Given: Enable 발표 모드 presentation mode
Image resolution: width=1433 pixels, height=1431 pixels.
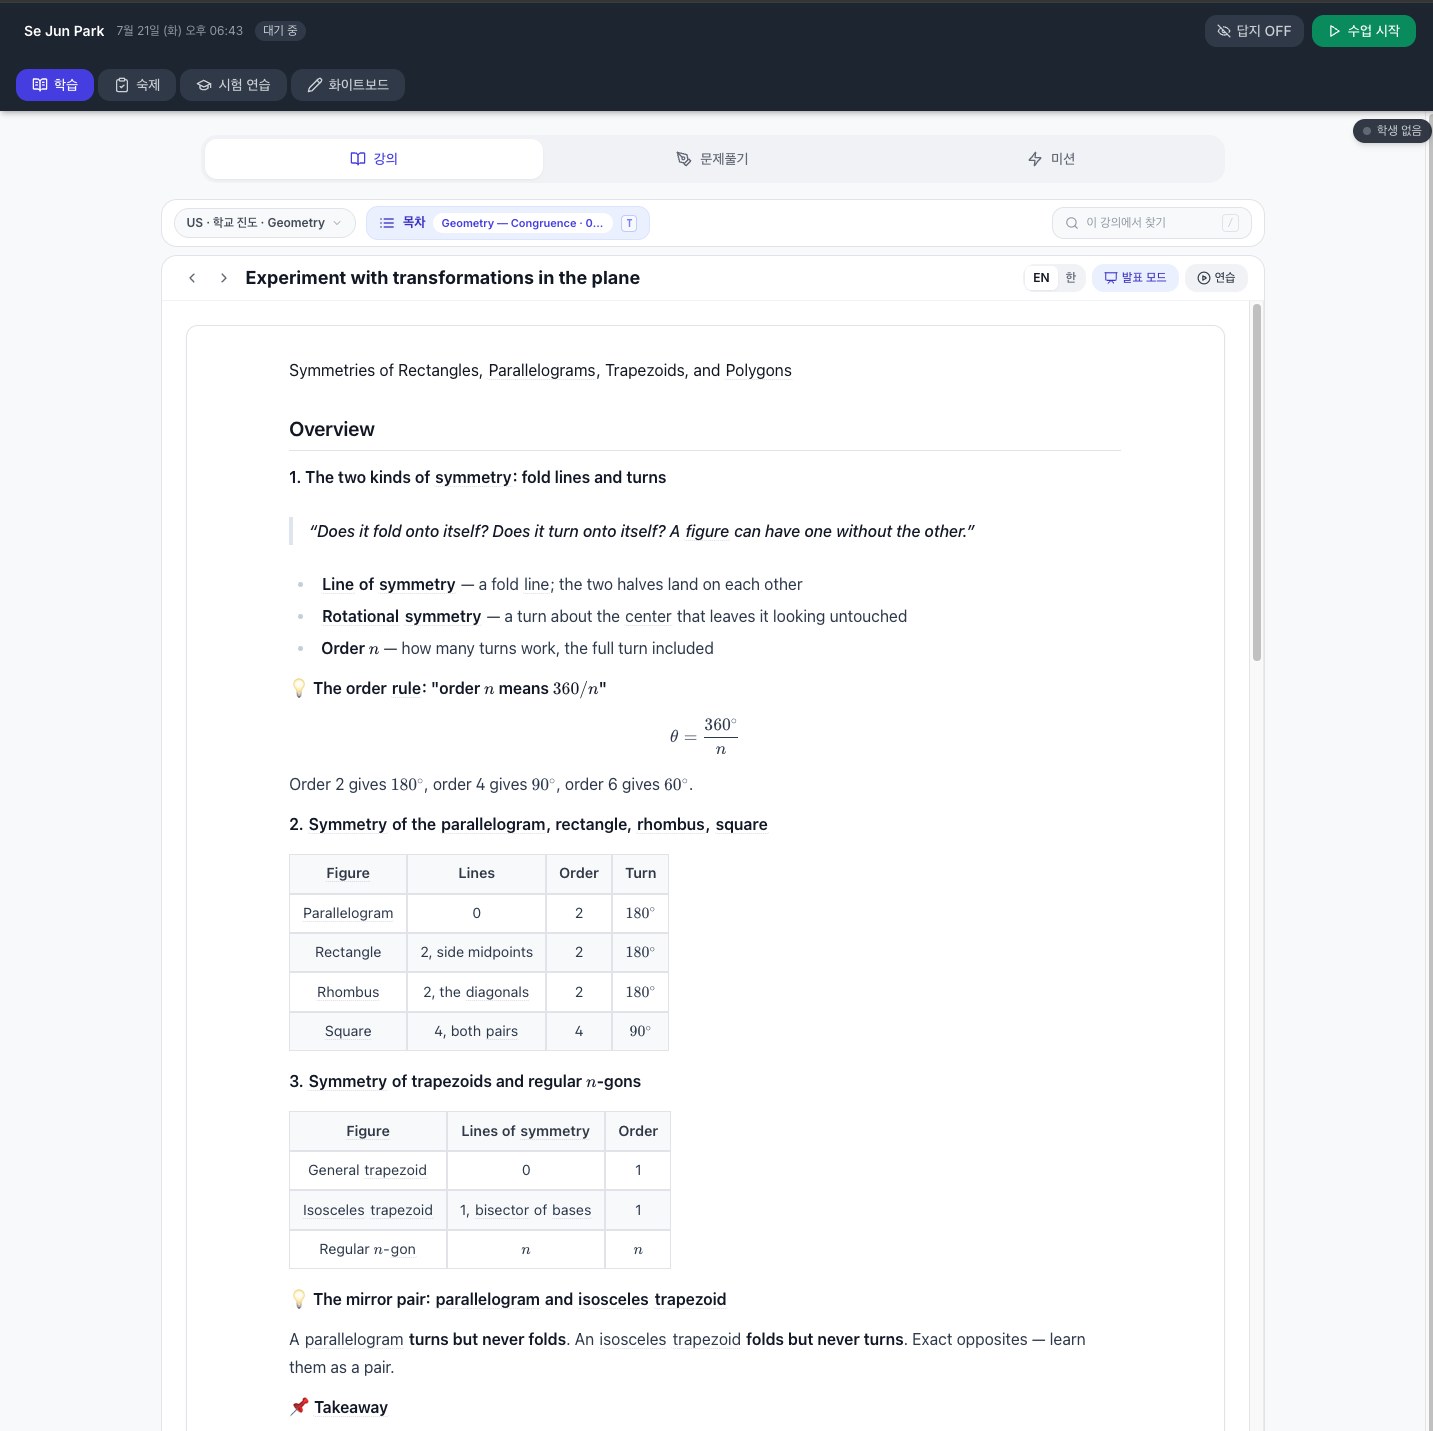Looking at the screenshot, I should pyautogui.click(x=1135, y=278).
